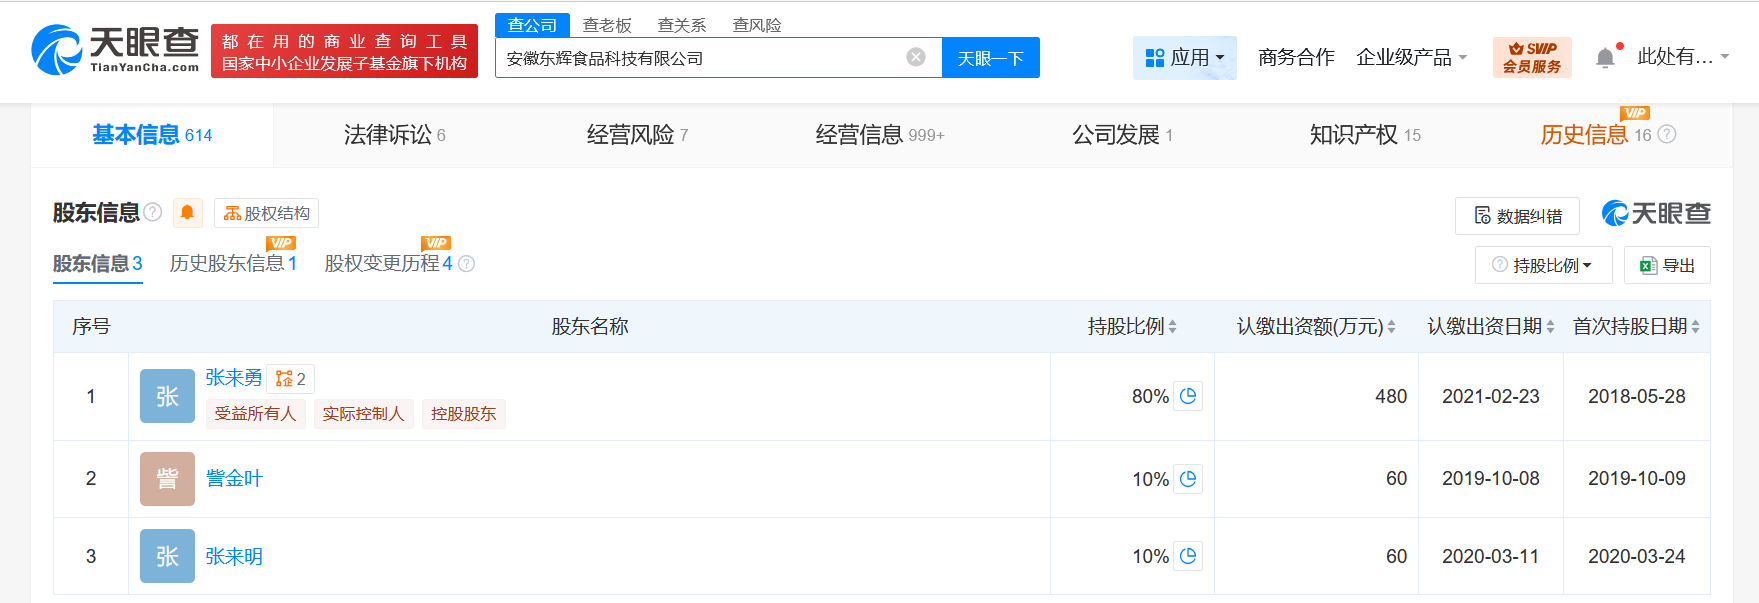Expand the 企业级产品 menu
1759x603 pixels.
[x=1411, y=57]
